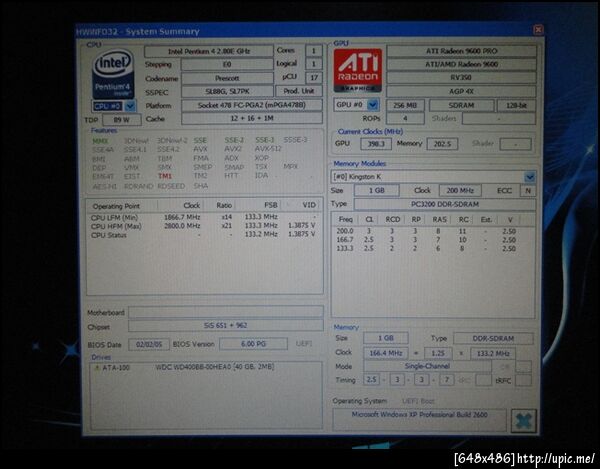Select the CPU HFM (Max) row

coord(204,226)
